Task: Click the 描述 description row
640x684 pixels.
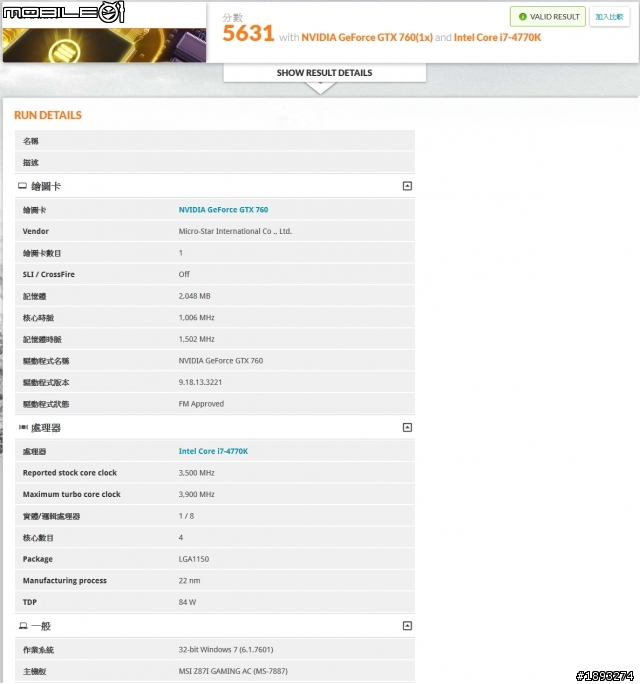Action: click(215, 163)
